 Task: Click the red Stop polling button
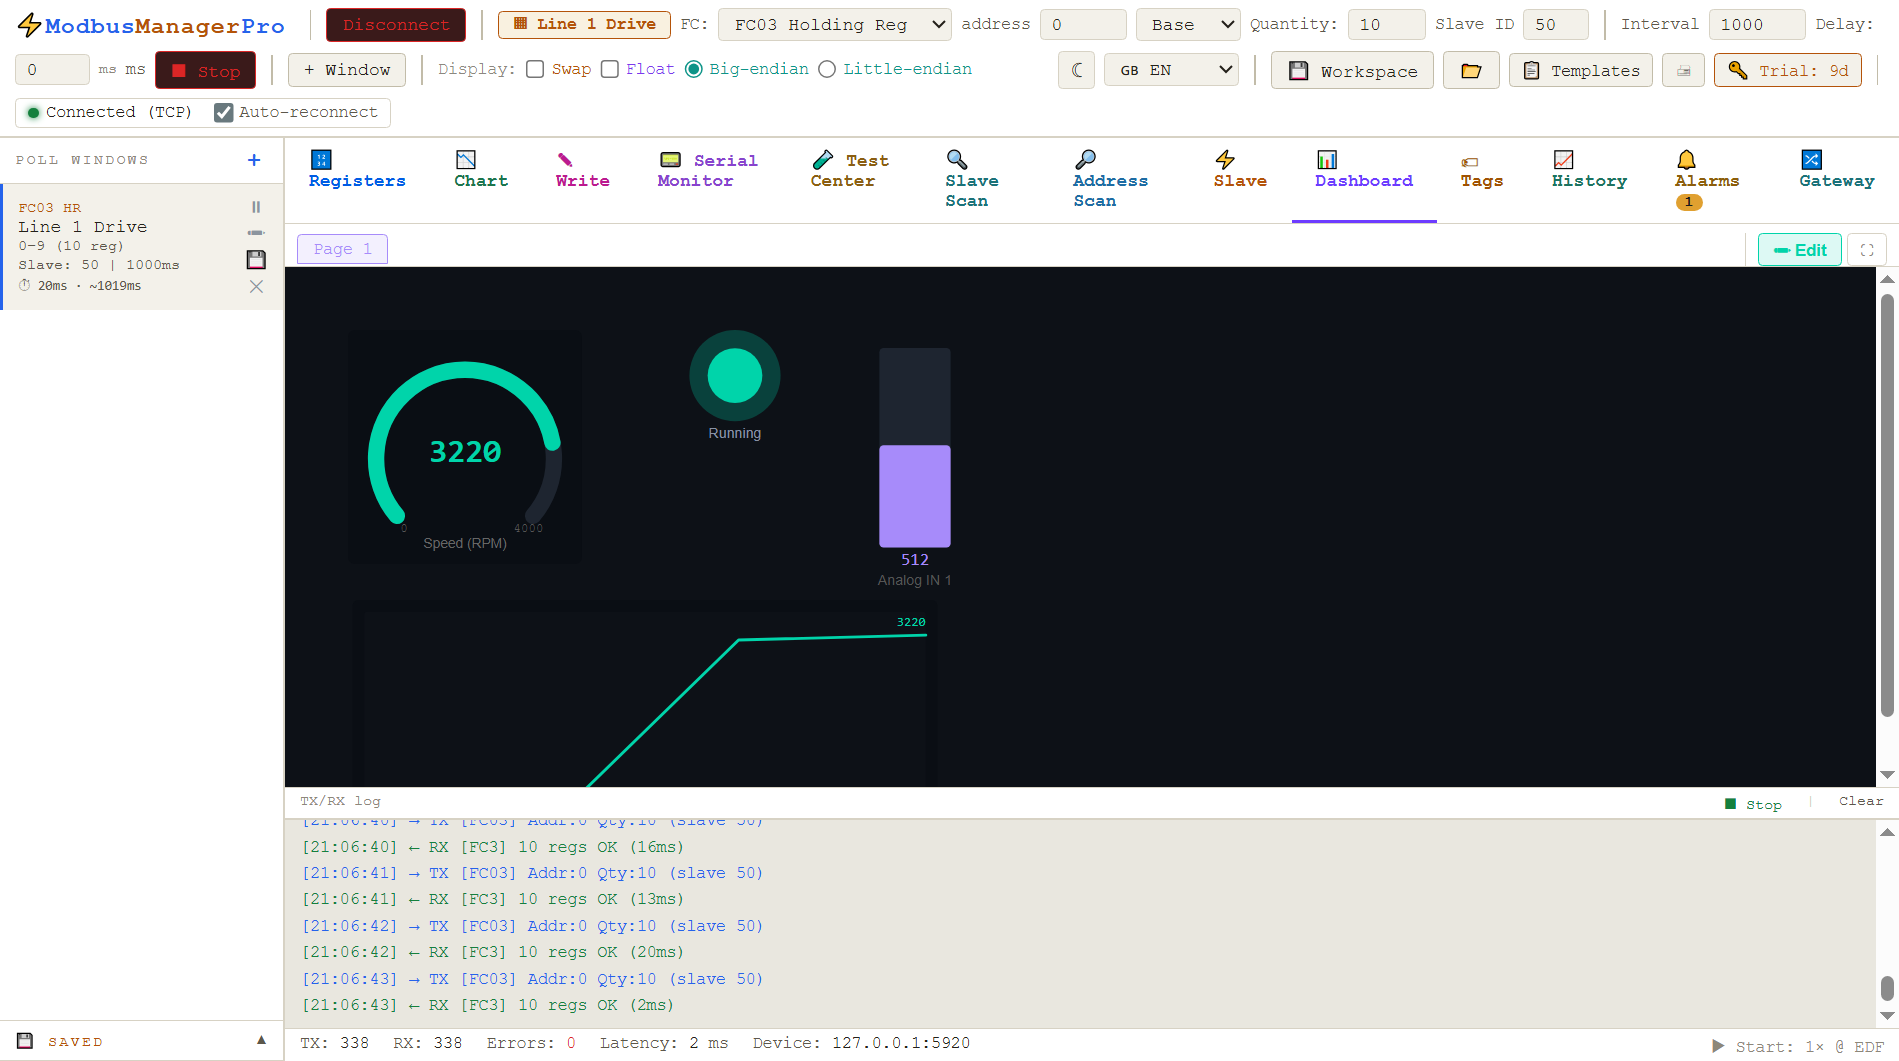pos(206,71)
